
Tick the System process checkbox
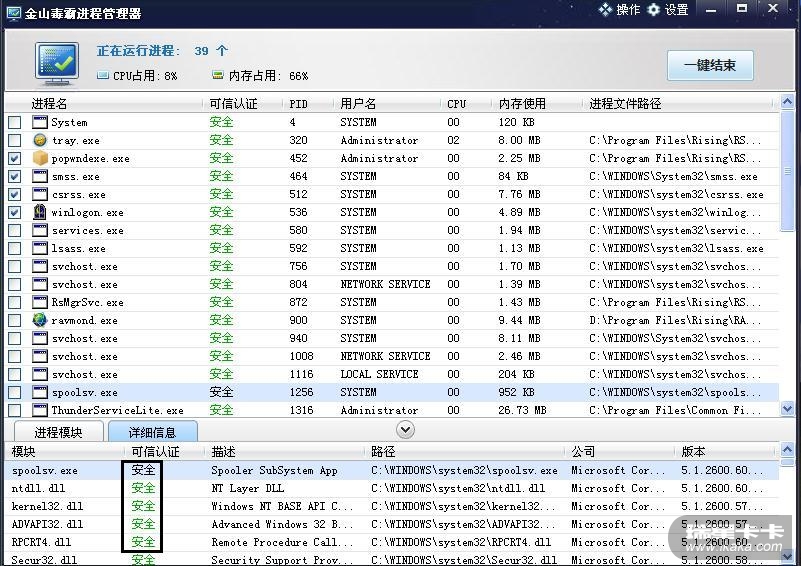point(14,122)
